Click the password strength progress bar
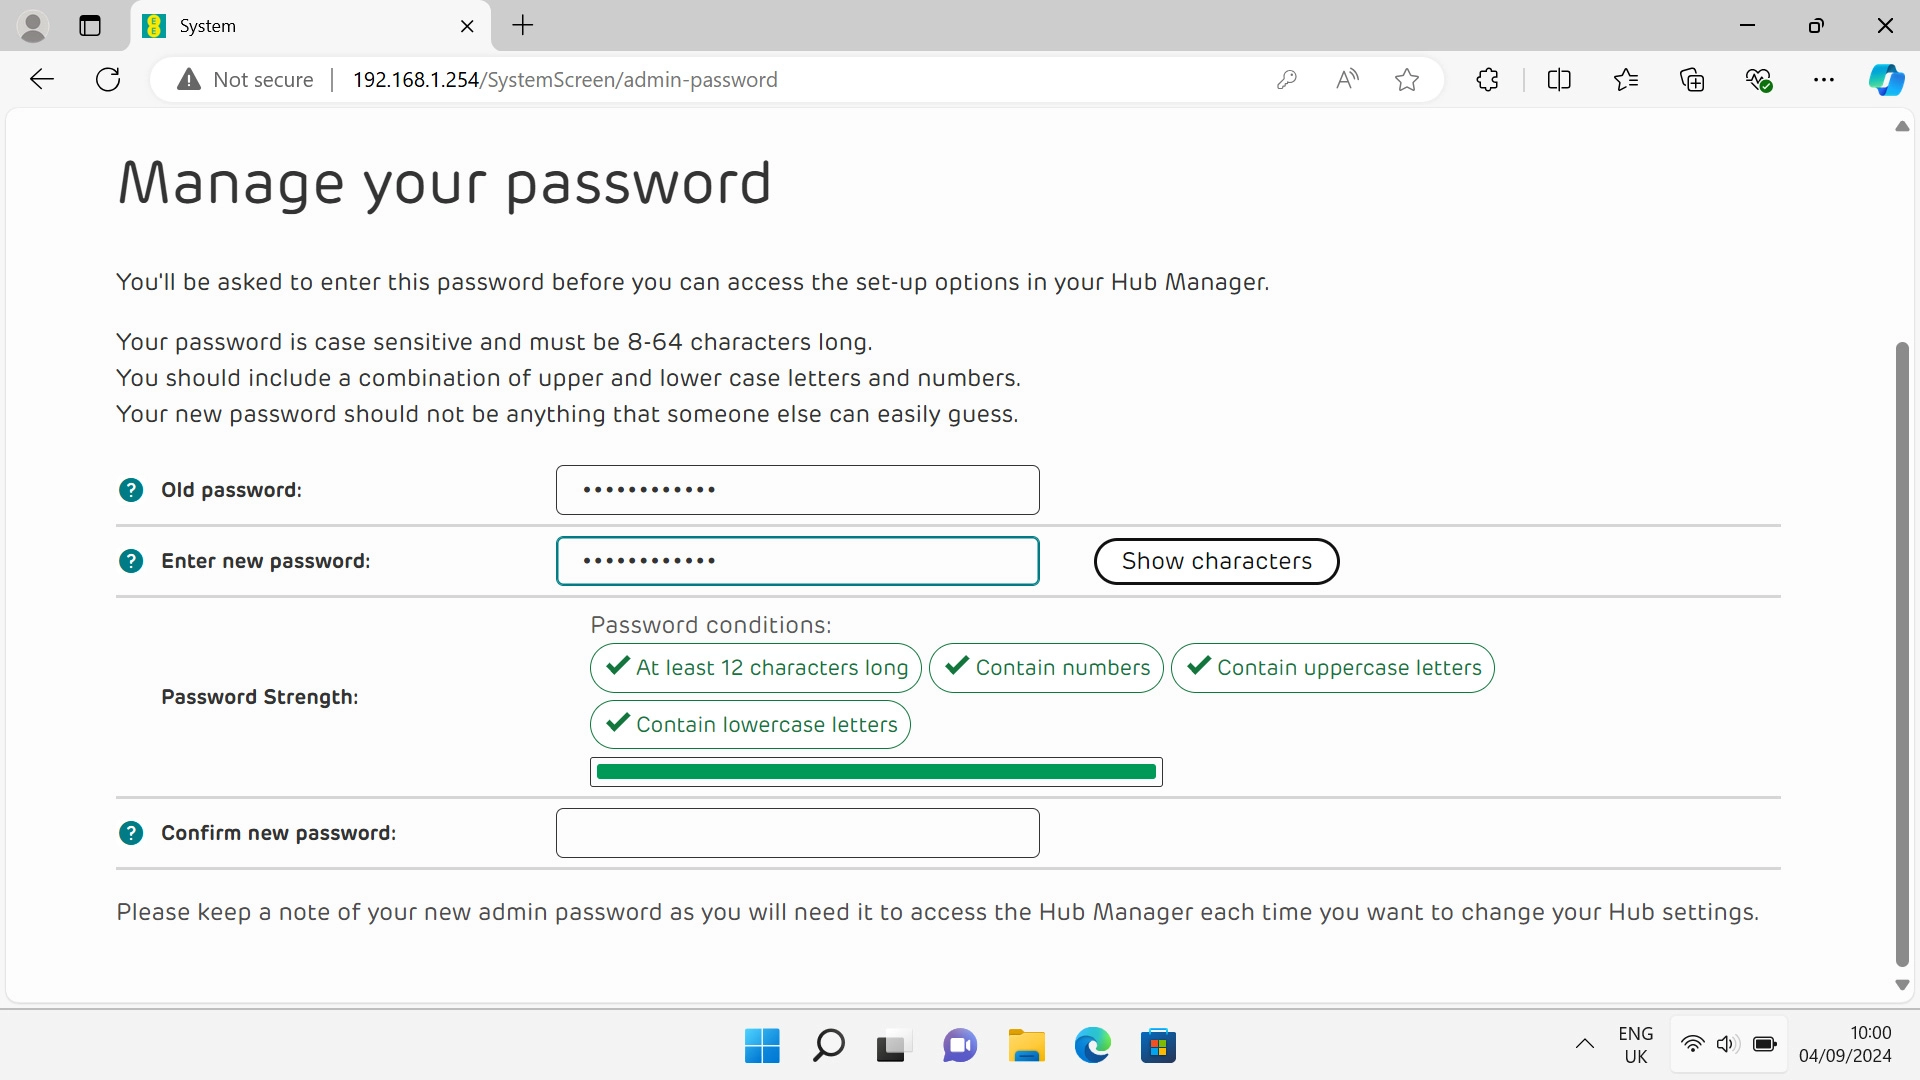This screenshot has height=1080, width=1920. click(876, 772)
